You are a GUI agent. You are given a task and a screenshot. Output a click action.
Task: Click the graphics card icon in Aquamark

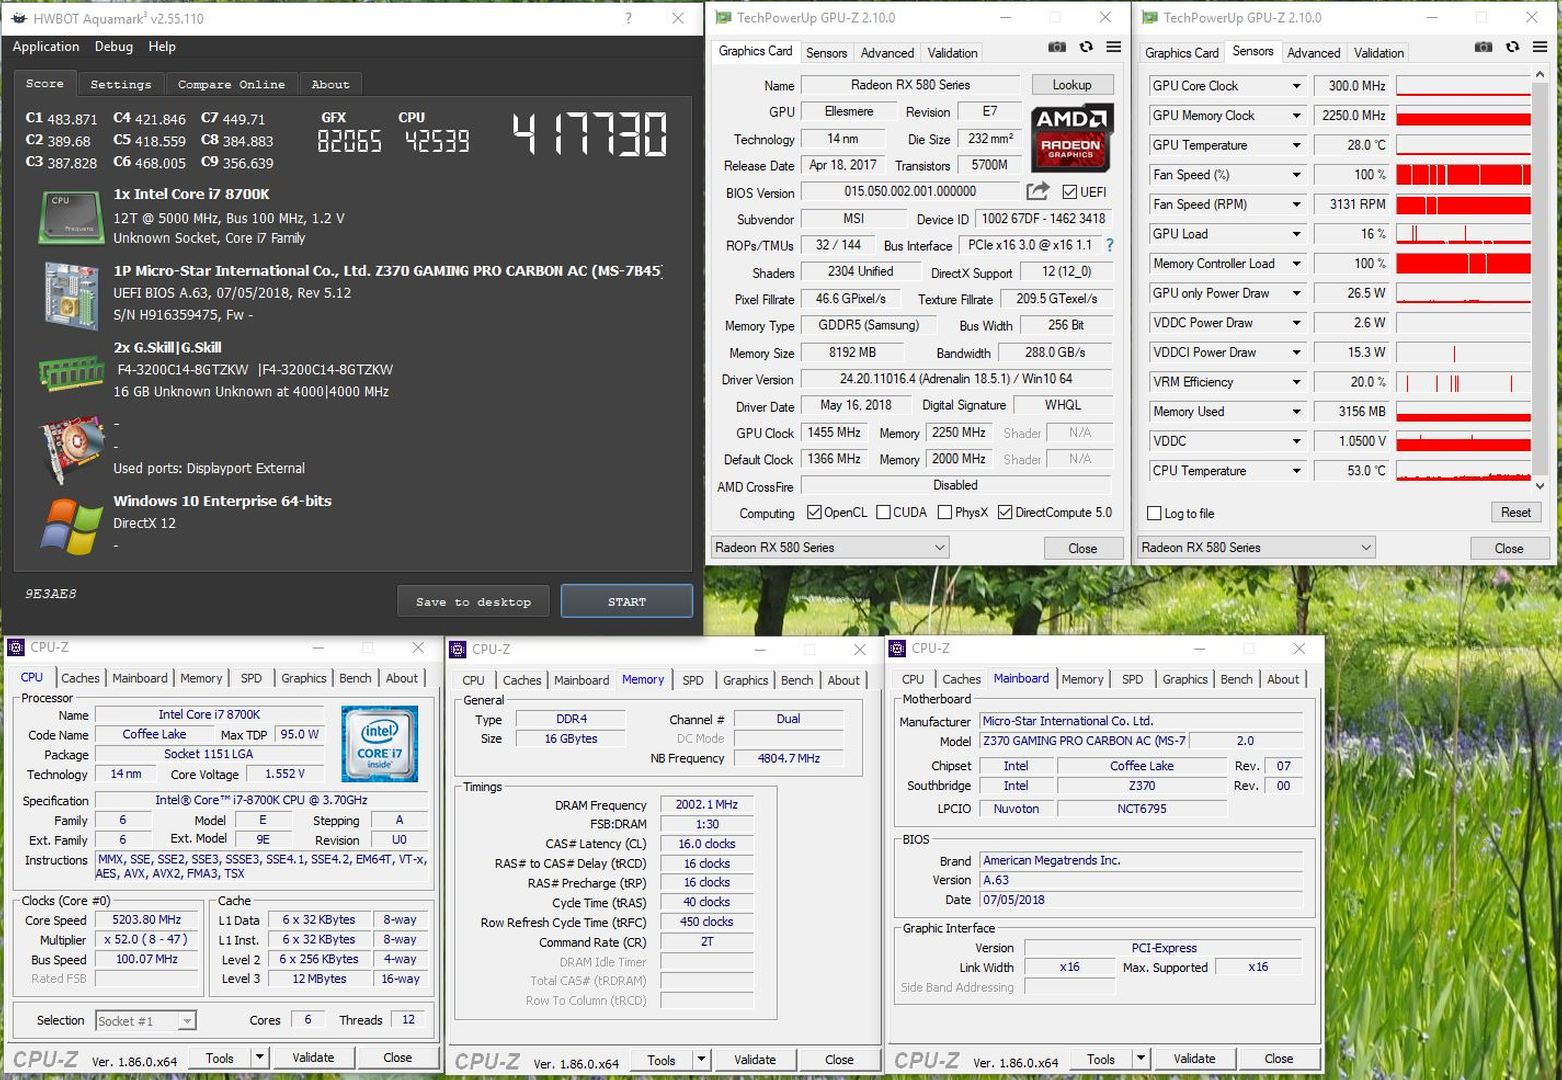tap(70, 449)
